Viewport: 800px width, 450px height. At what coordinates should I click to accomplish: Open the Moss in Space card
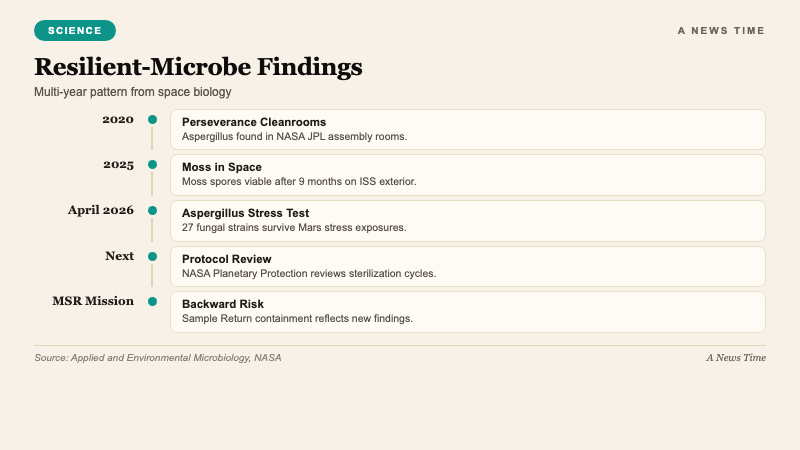(x=467, y=174)
